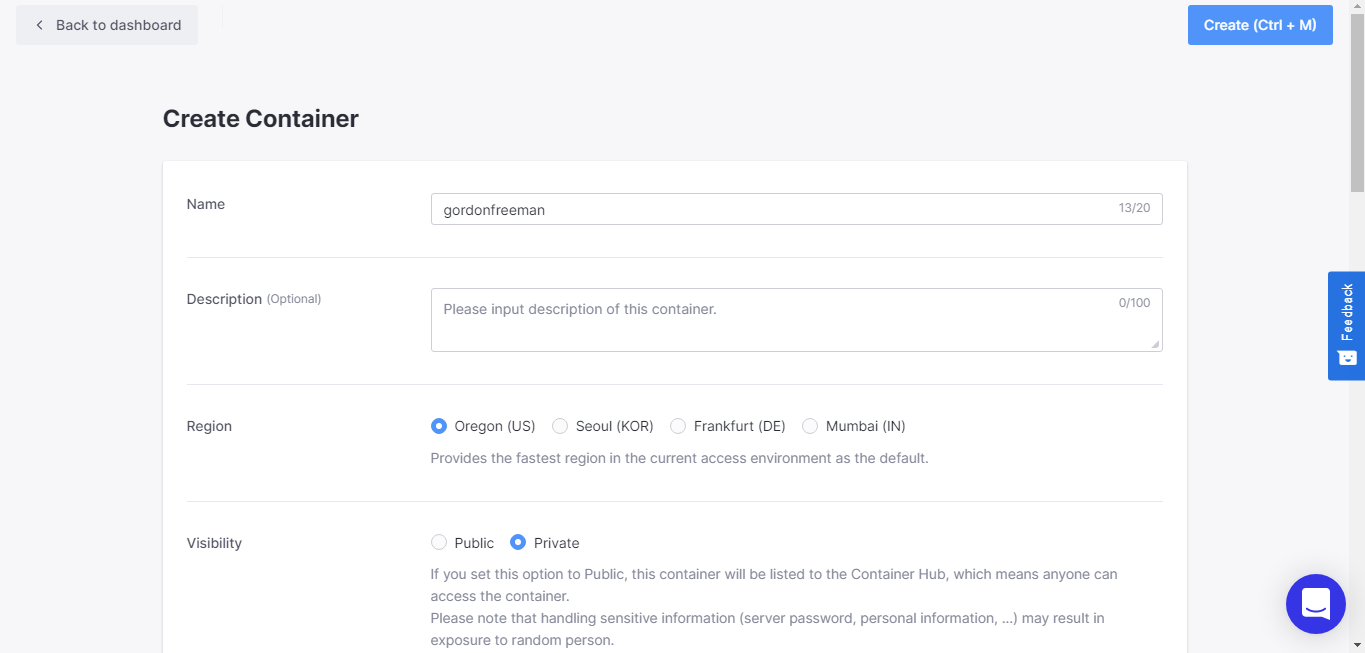Image resolution: width=1365 pixels, height=653 pixels.
Task: Click the Region field label
Action: pyautogui.click(x=209, y=426)
